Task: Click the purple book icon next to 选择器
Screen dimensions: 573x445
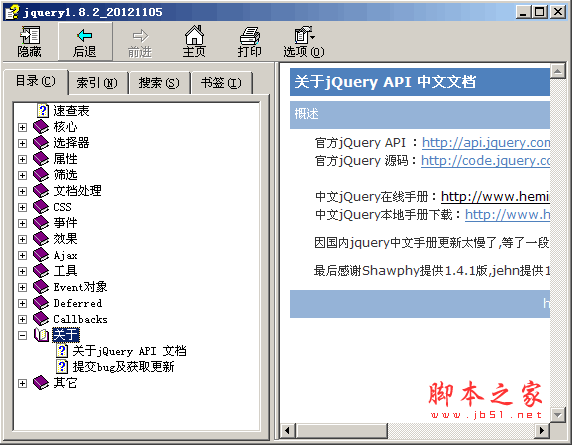Action: pyautogui.click(x=41, y=142)
